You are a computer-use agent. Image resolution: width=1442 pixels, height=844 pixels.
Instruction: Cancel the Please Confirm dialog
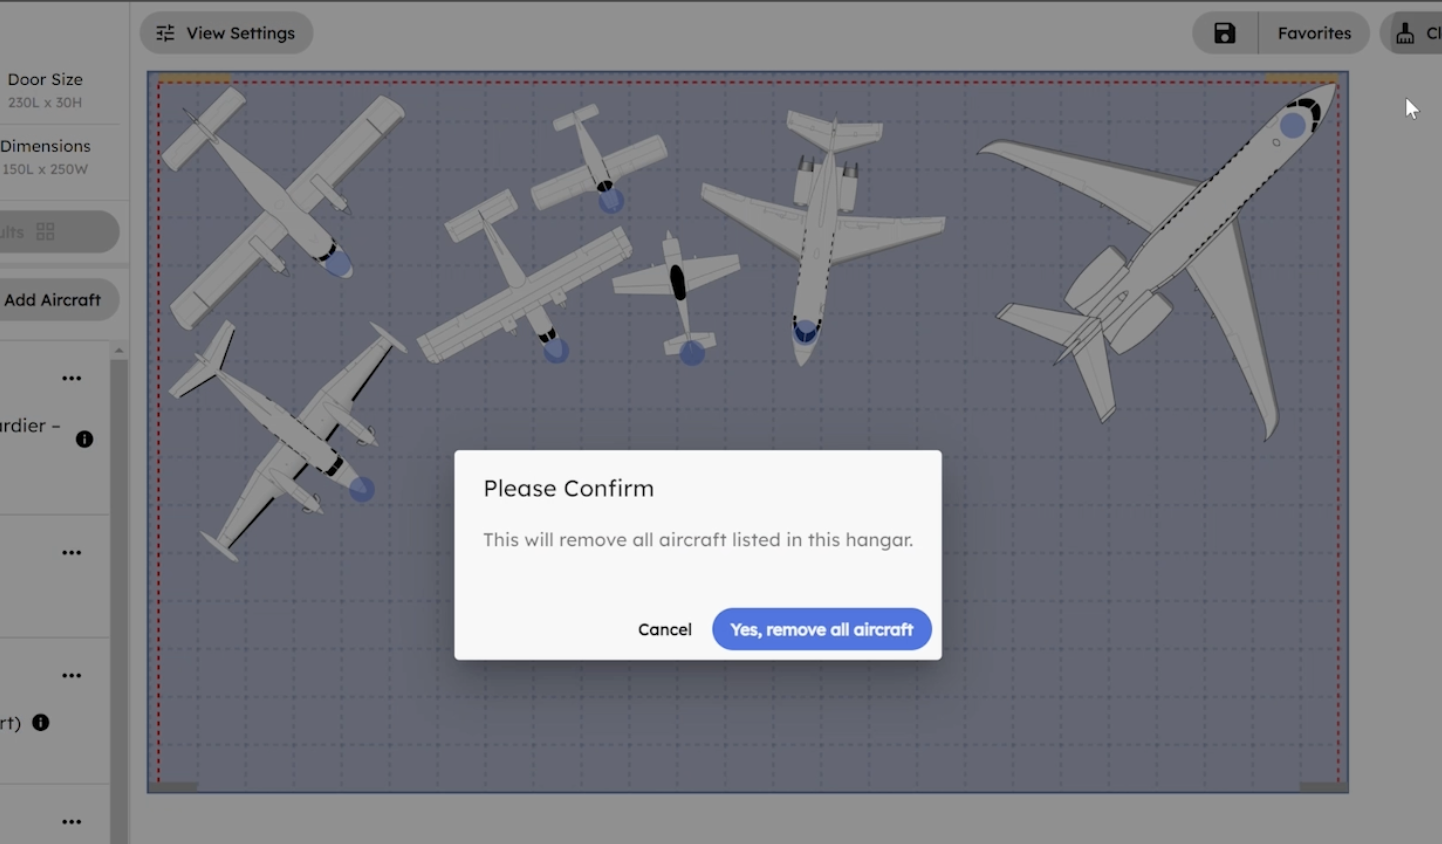click(x=664, y=629)
